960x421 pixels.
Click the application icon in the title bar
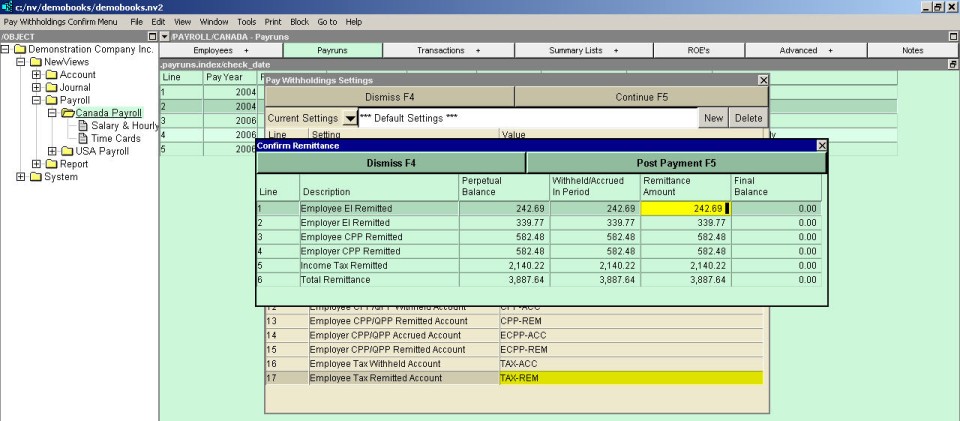(6, 6)
